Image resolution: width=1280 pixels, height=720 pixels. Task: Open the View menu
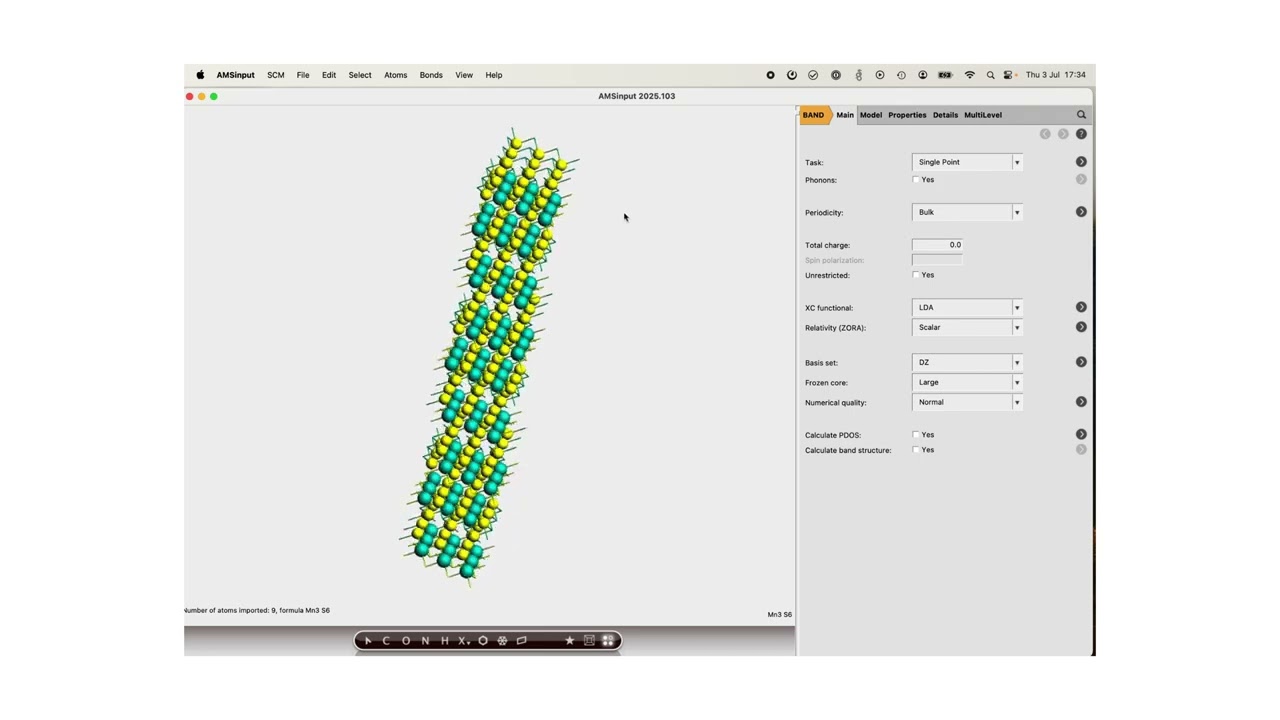coord(464,75)
